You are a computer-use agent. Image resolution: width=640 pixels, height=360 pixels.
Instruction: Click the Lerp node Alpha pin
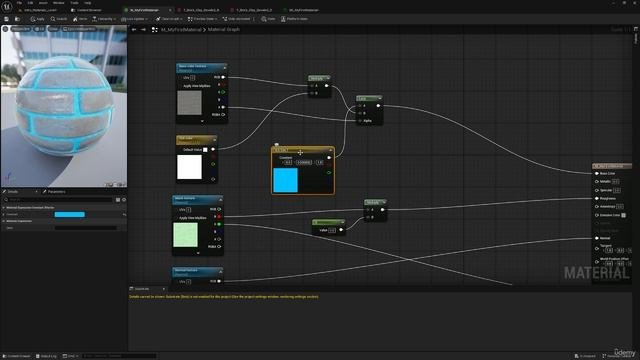pos(360,121)
